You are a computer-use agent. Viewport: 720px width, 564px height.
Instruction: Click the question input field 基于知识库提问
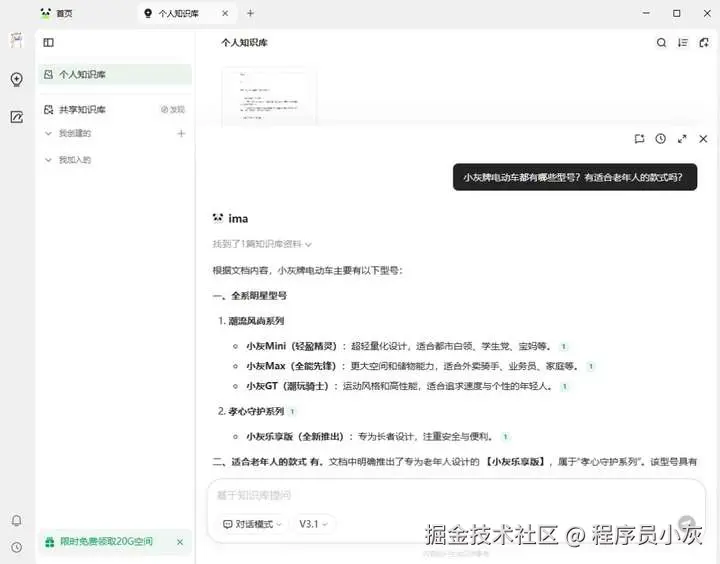point(456,495)
